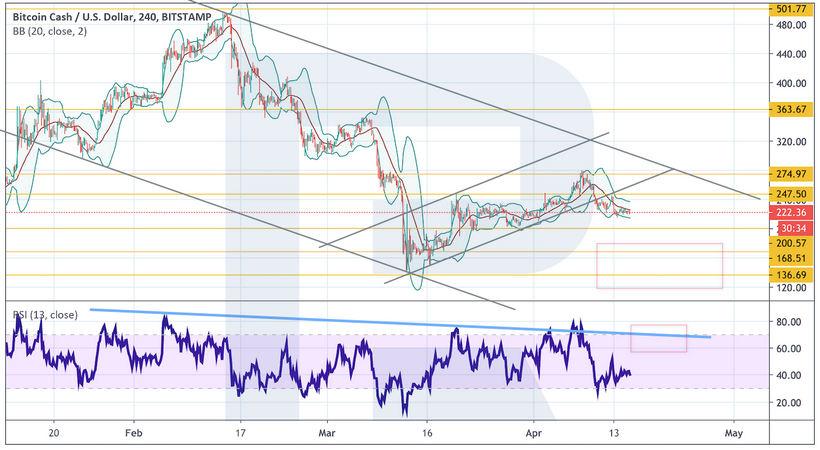
Task: Click the 501.77 price level label
Action: point(791,8)
